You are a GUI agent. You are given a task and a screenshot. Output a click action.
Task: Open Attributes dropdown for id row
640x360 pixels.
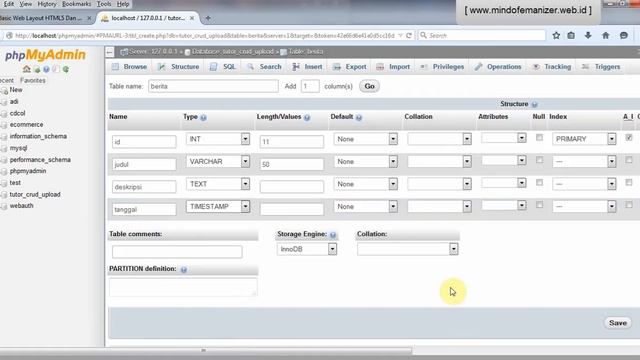[x=503, y=138]
